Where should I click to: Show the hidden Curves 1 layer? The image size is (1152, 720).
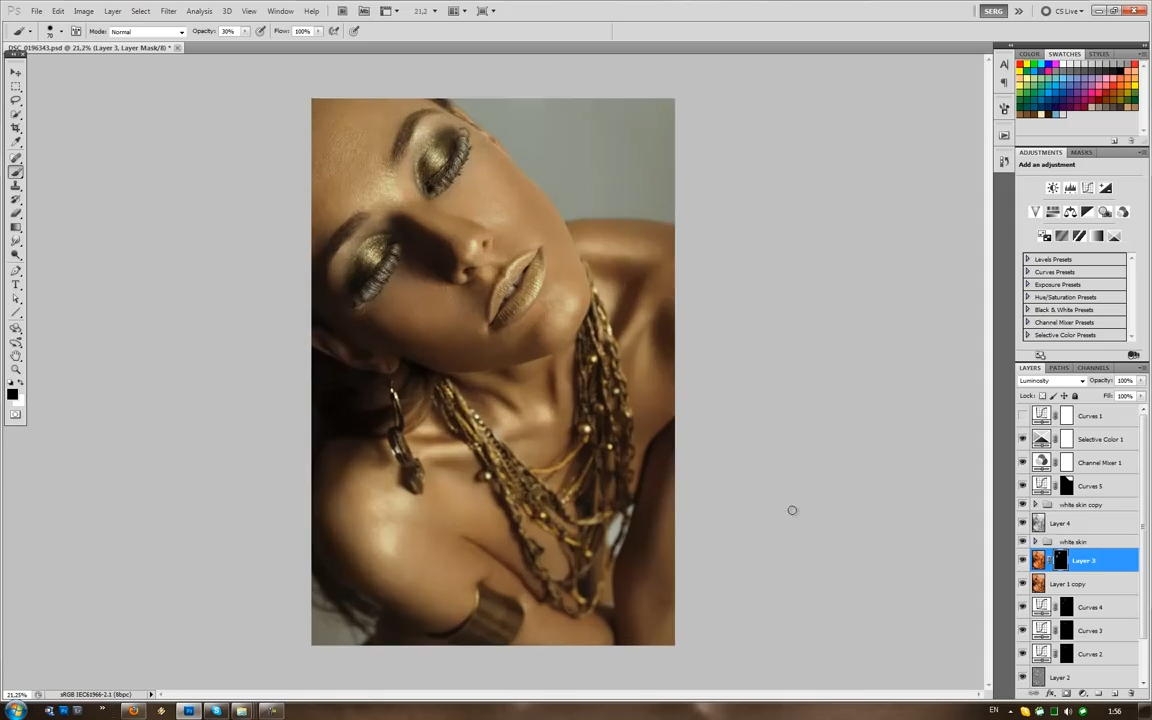(x=1023, y=416)
